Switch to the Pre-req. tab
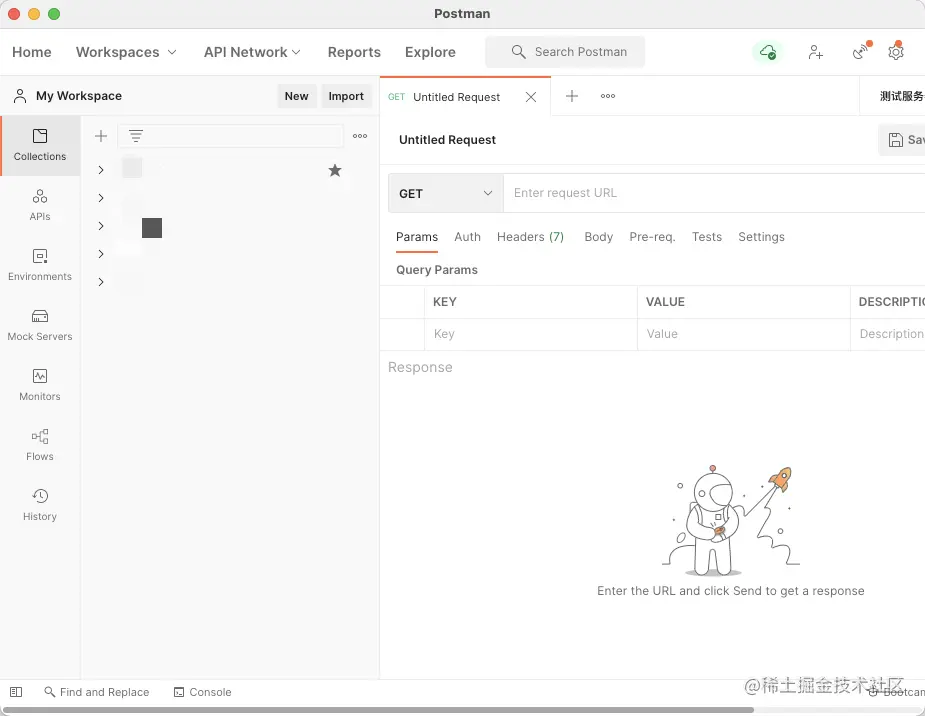 tap(652, 237)
